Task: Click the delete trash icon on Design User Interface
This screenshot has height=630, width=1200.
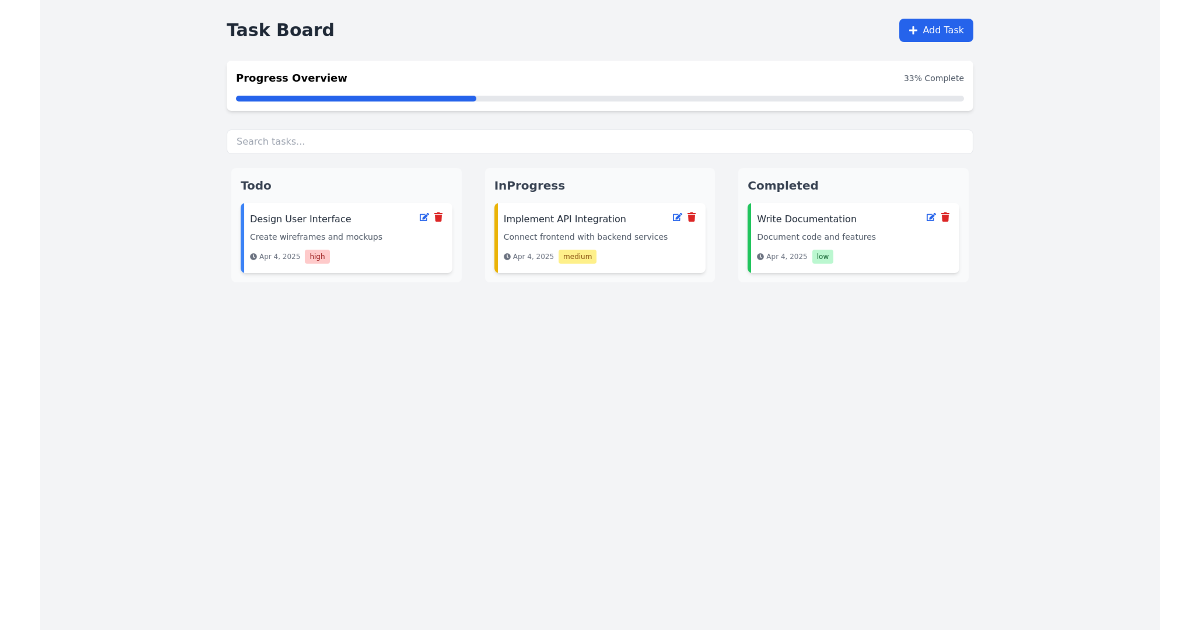Action: coord(438,217)
